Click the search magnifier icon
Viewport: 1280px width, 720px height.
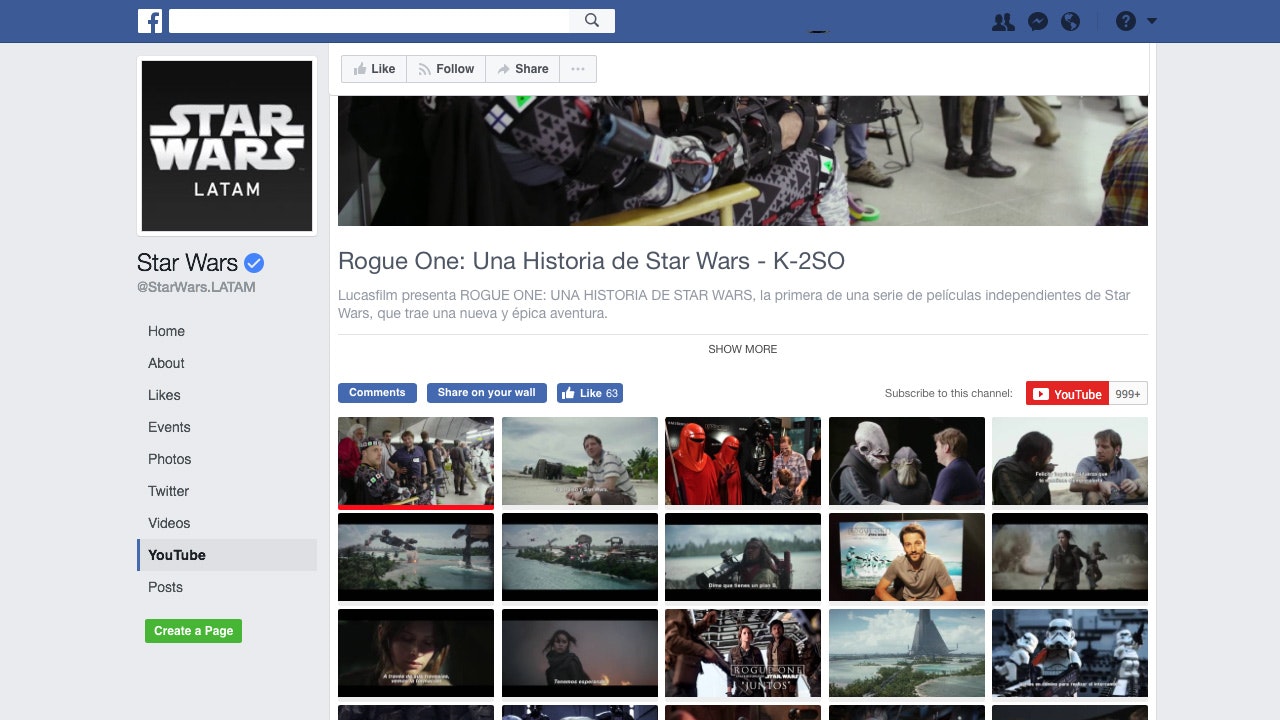pyautogui.click(x=591, y=20)
